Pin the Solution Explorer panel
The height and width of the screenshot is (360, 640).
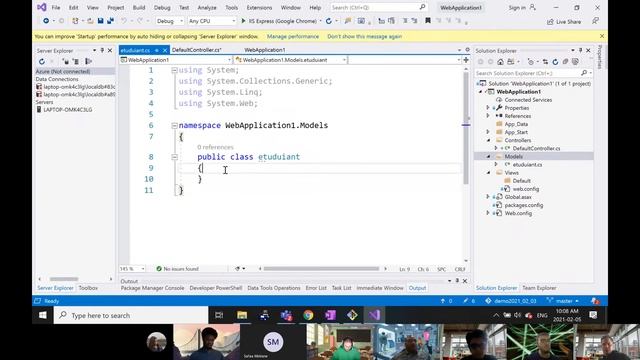coord(580,51)
